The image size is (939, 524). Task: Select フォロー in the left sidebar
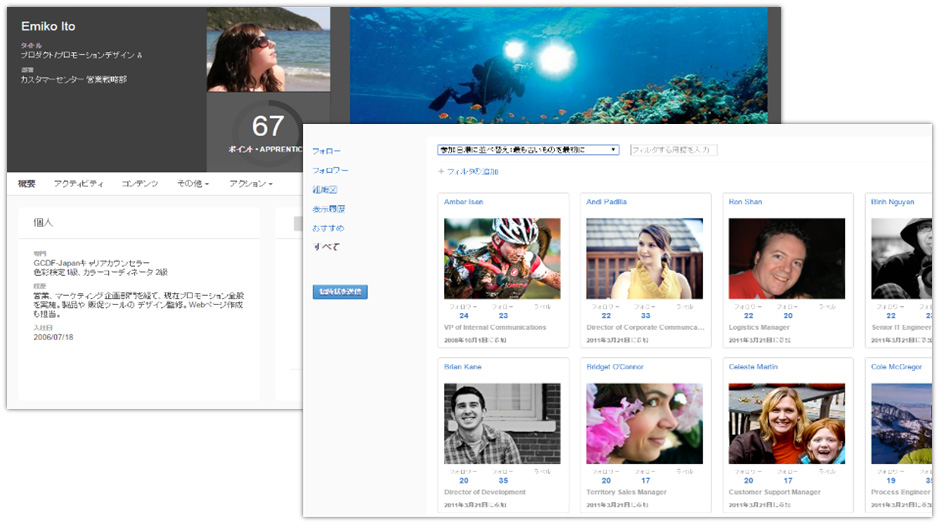point(326,151)
